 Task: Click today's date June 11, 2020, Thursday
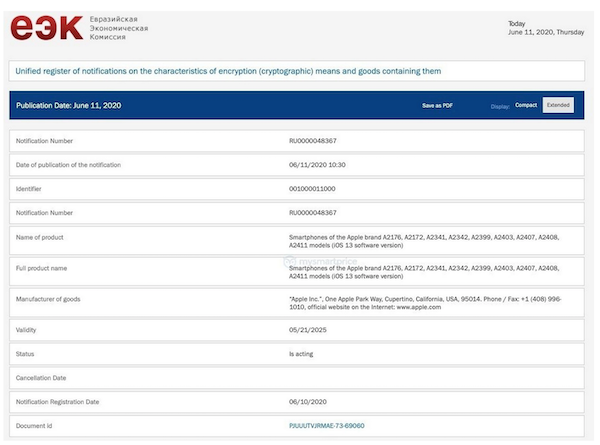546,31
